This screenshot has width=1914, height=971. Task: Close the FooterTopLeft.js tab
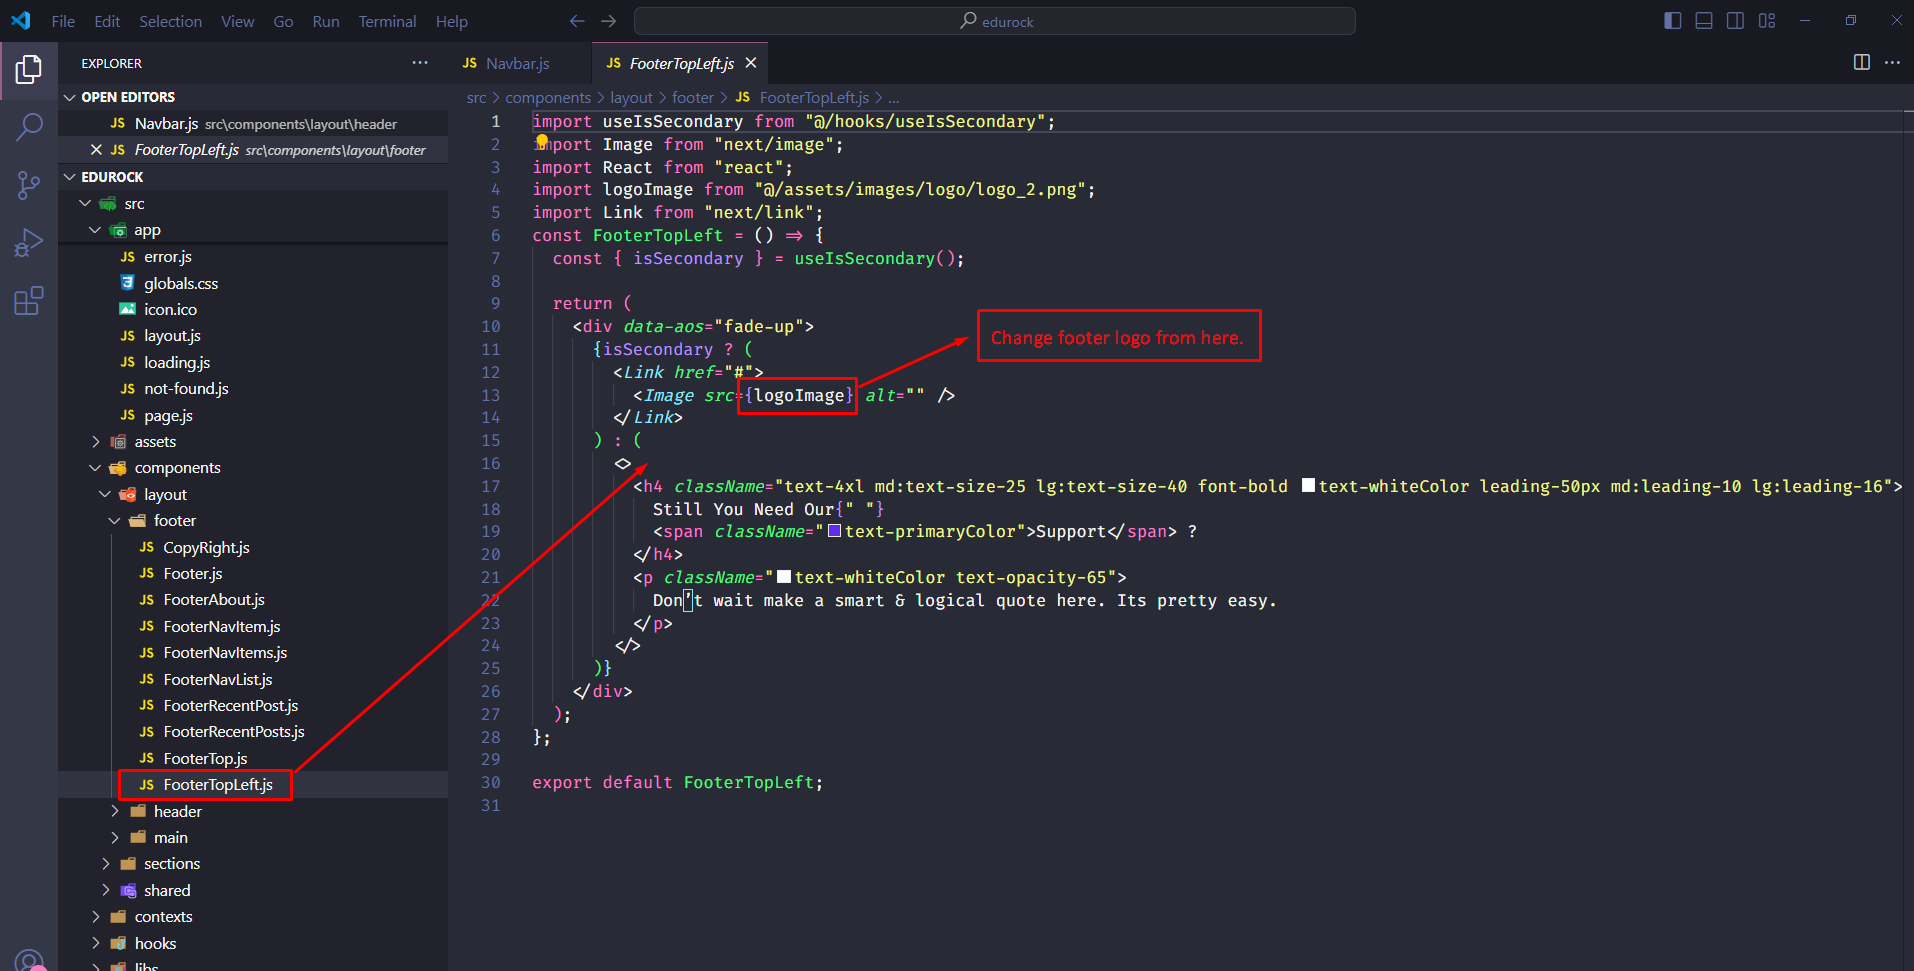pos(751,63)
